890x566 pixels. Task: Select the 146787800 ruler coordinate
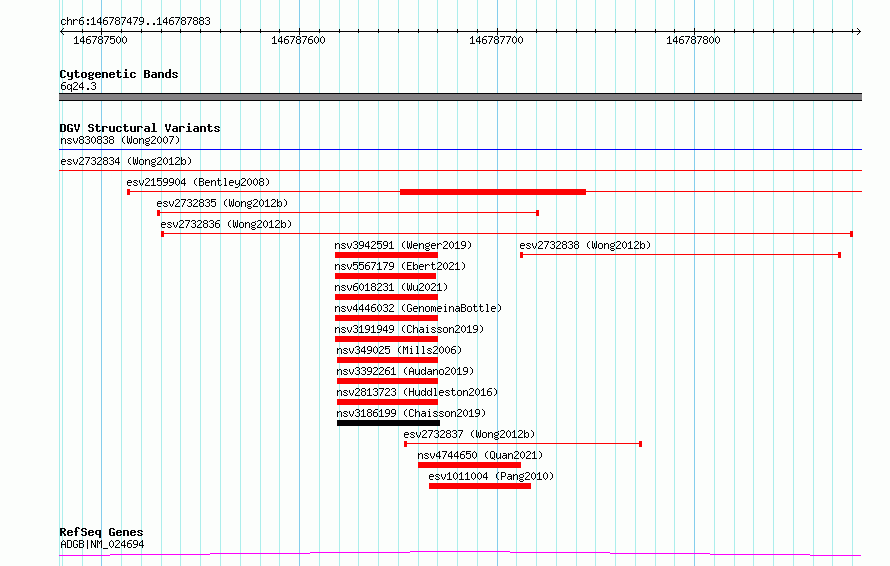click(693, 40)
